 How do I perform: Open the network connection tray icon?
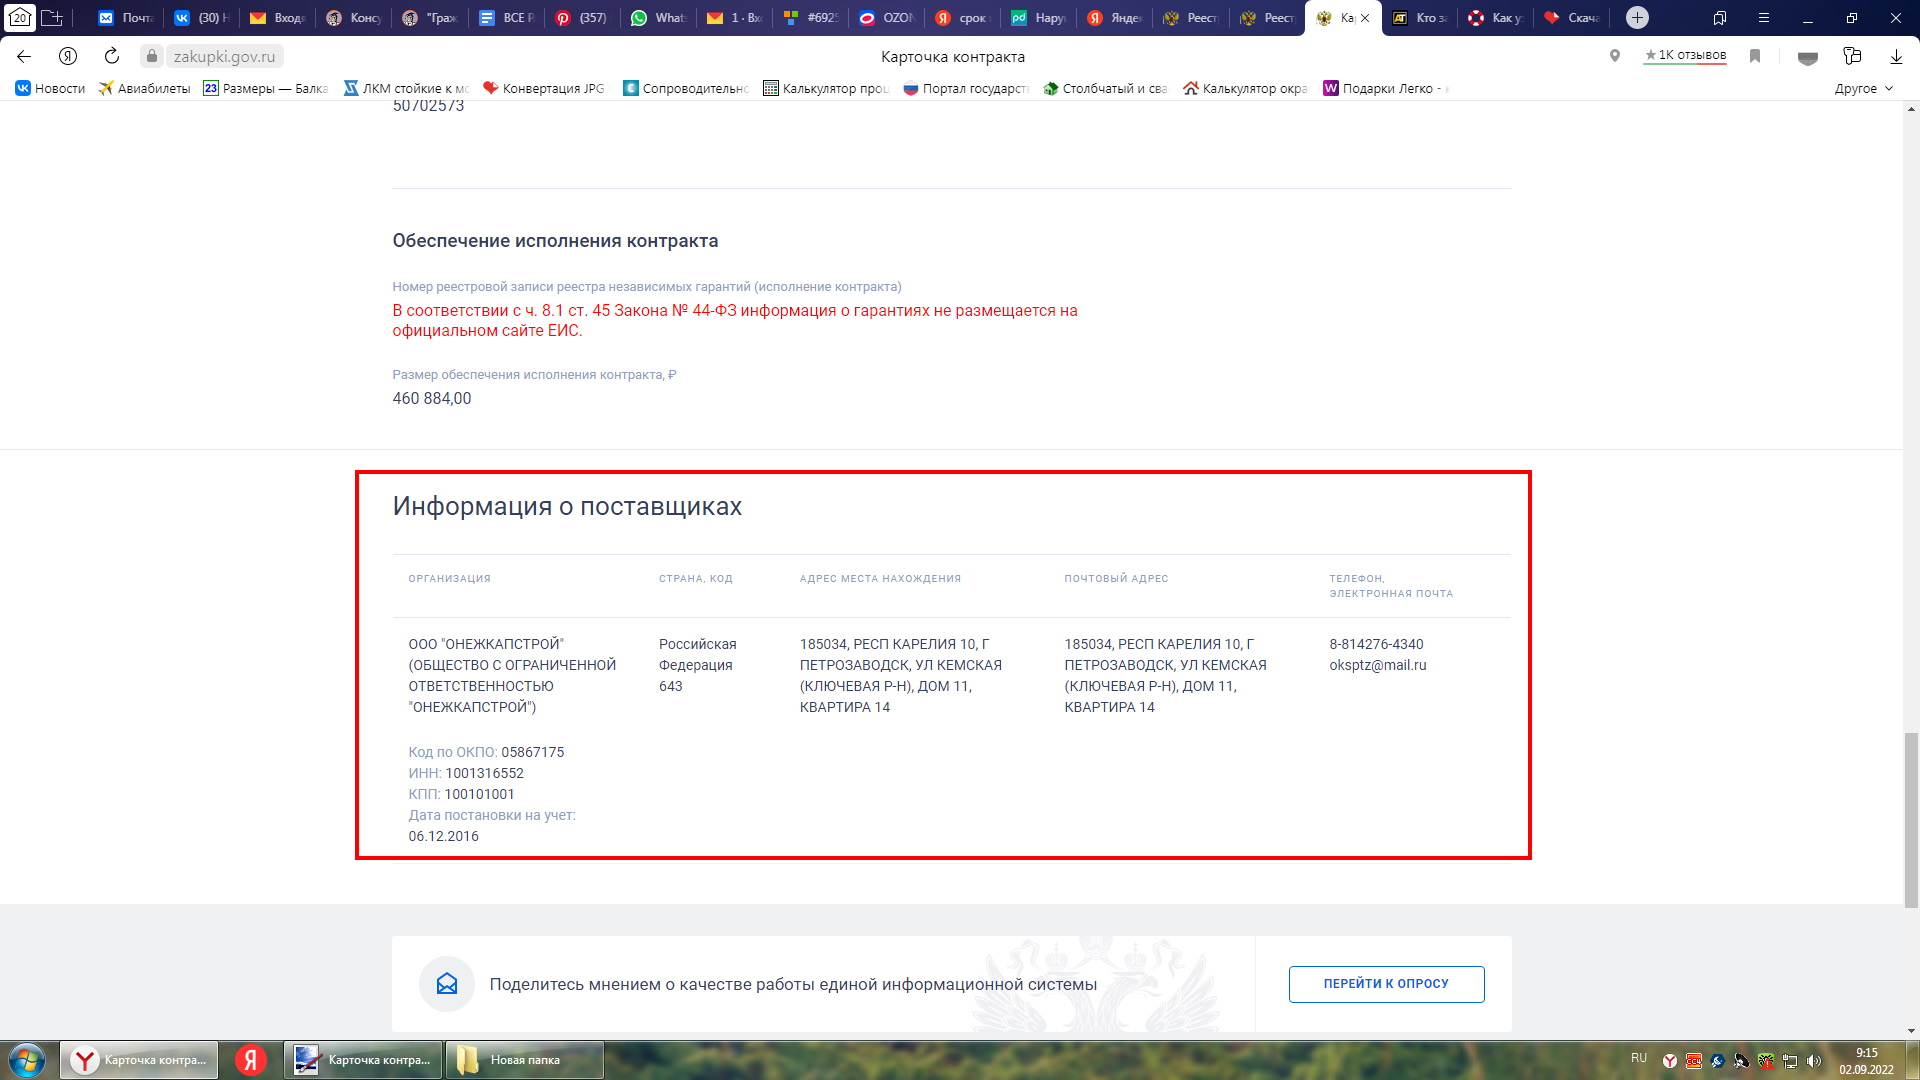pyautogui.click(x=1790, y=1061)
